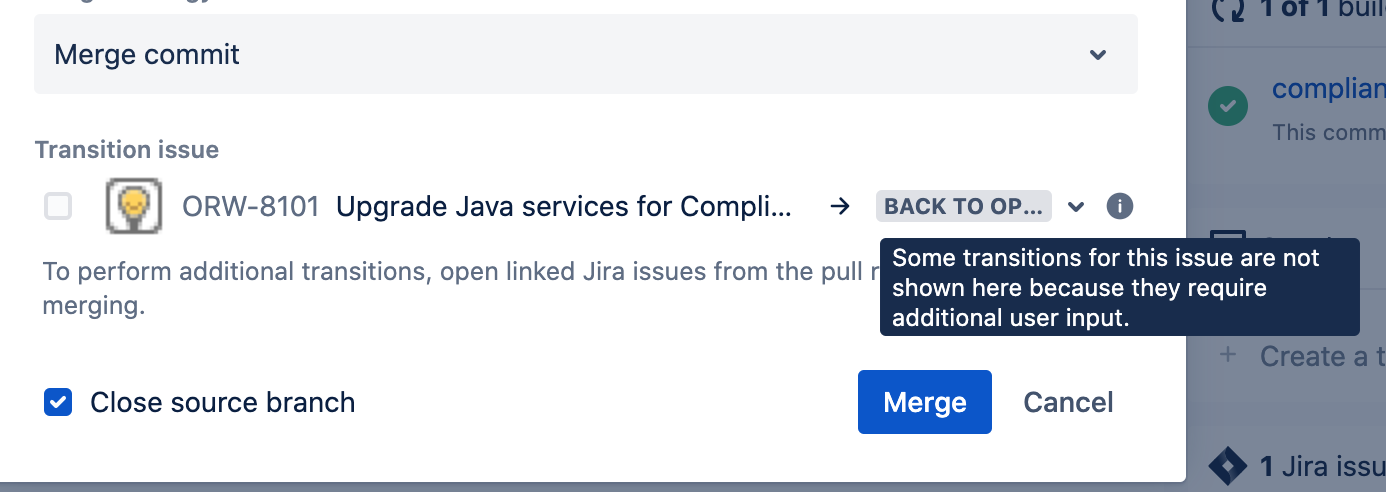Uncheck the Close source branch checkbox
This screenshot has width=1386, height=492.
[x=58, y=402]
